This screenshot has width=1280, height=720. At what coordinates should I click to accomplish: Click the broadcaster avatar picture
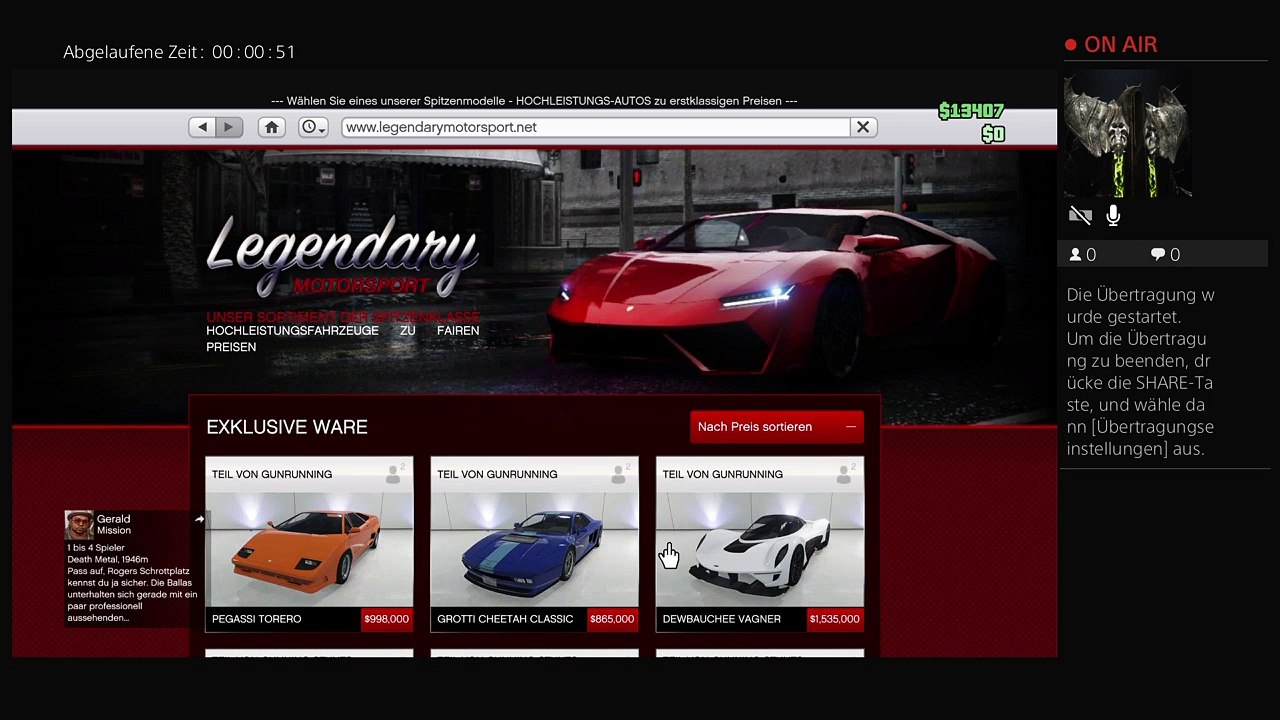(1127, 134)
